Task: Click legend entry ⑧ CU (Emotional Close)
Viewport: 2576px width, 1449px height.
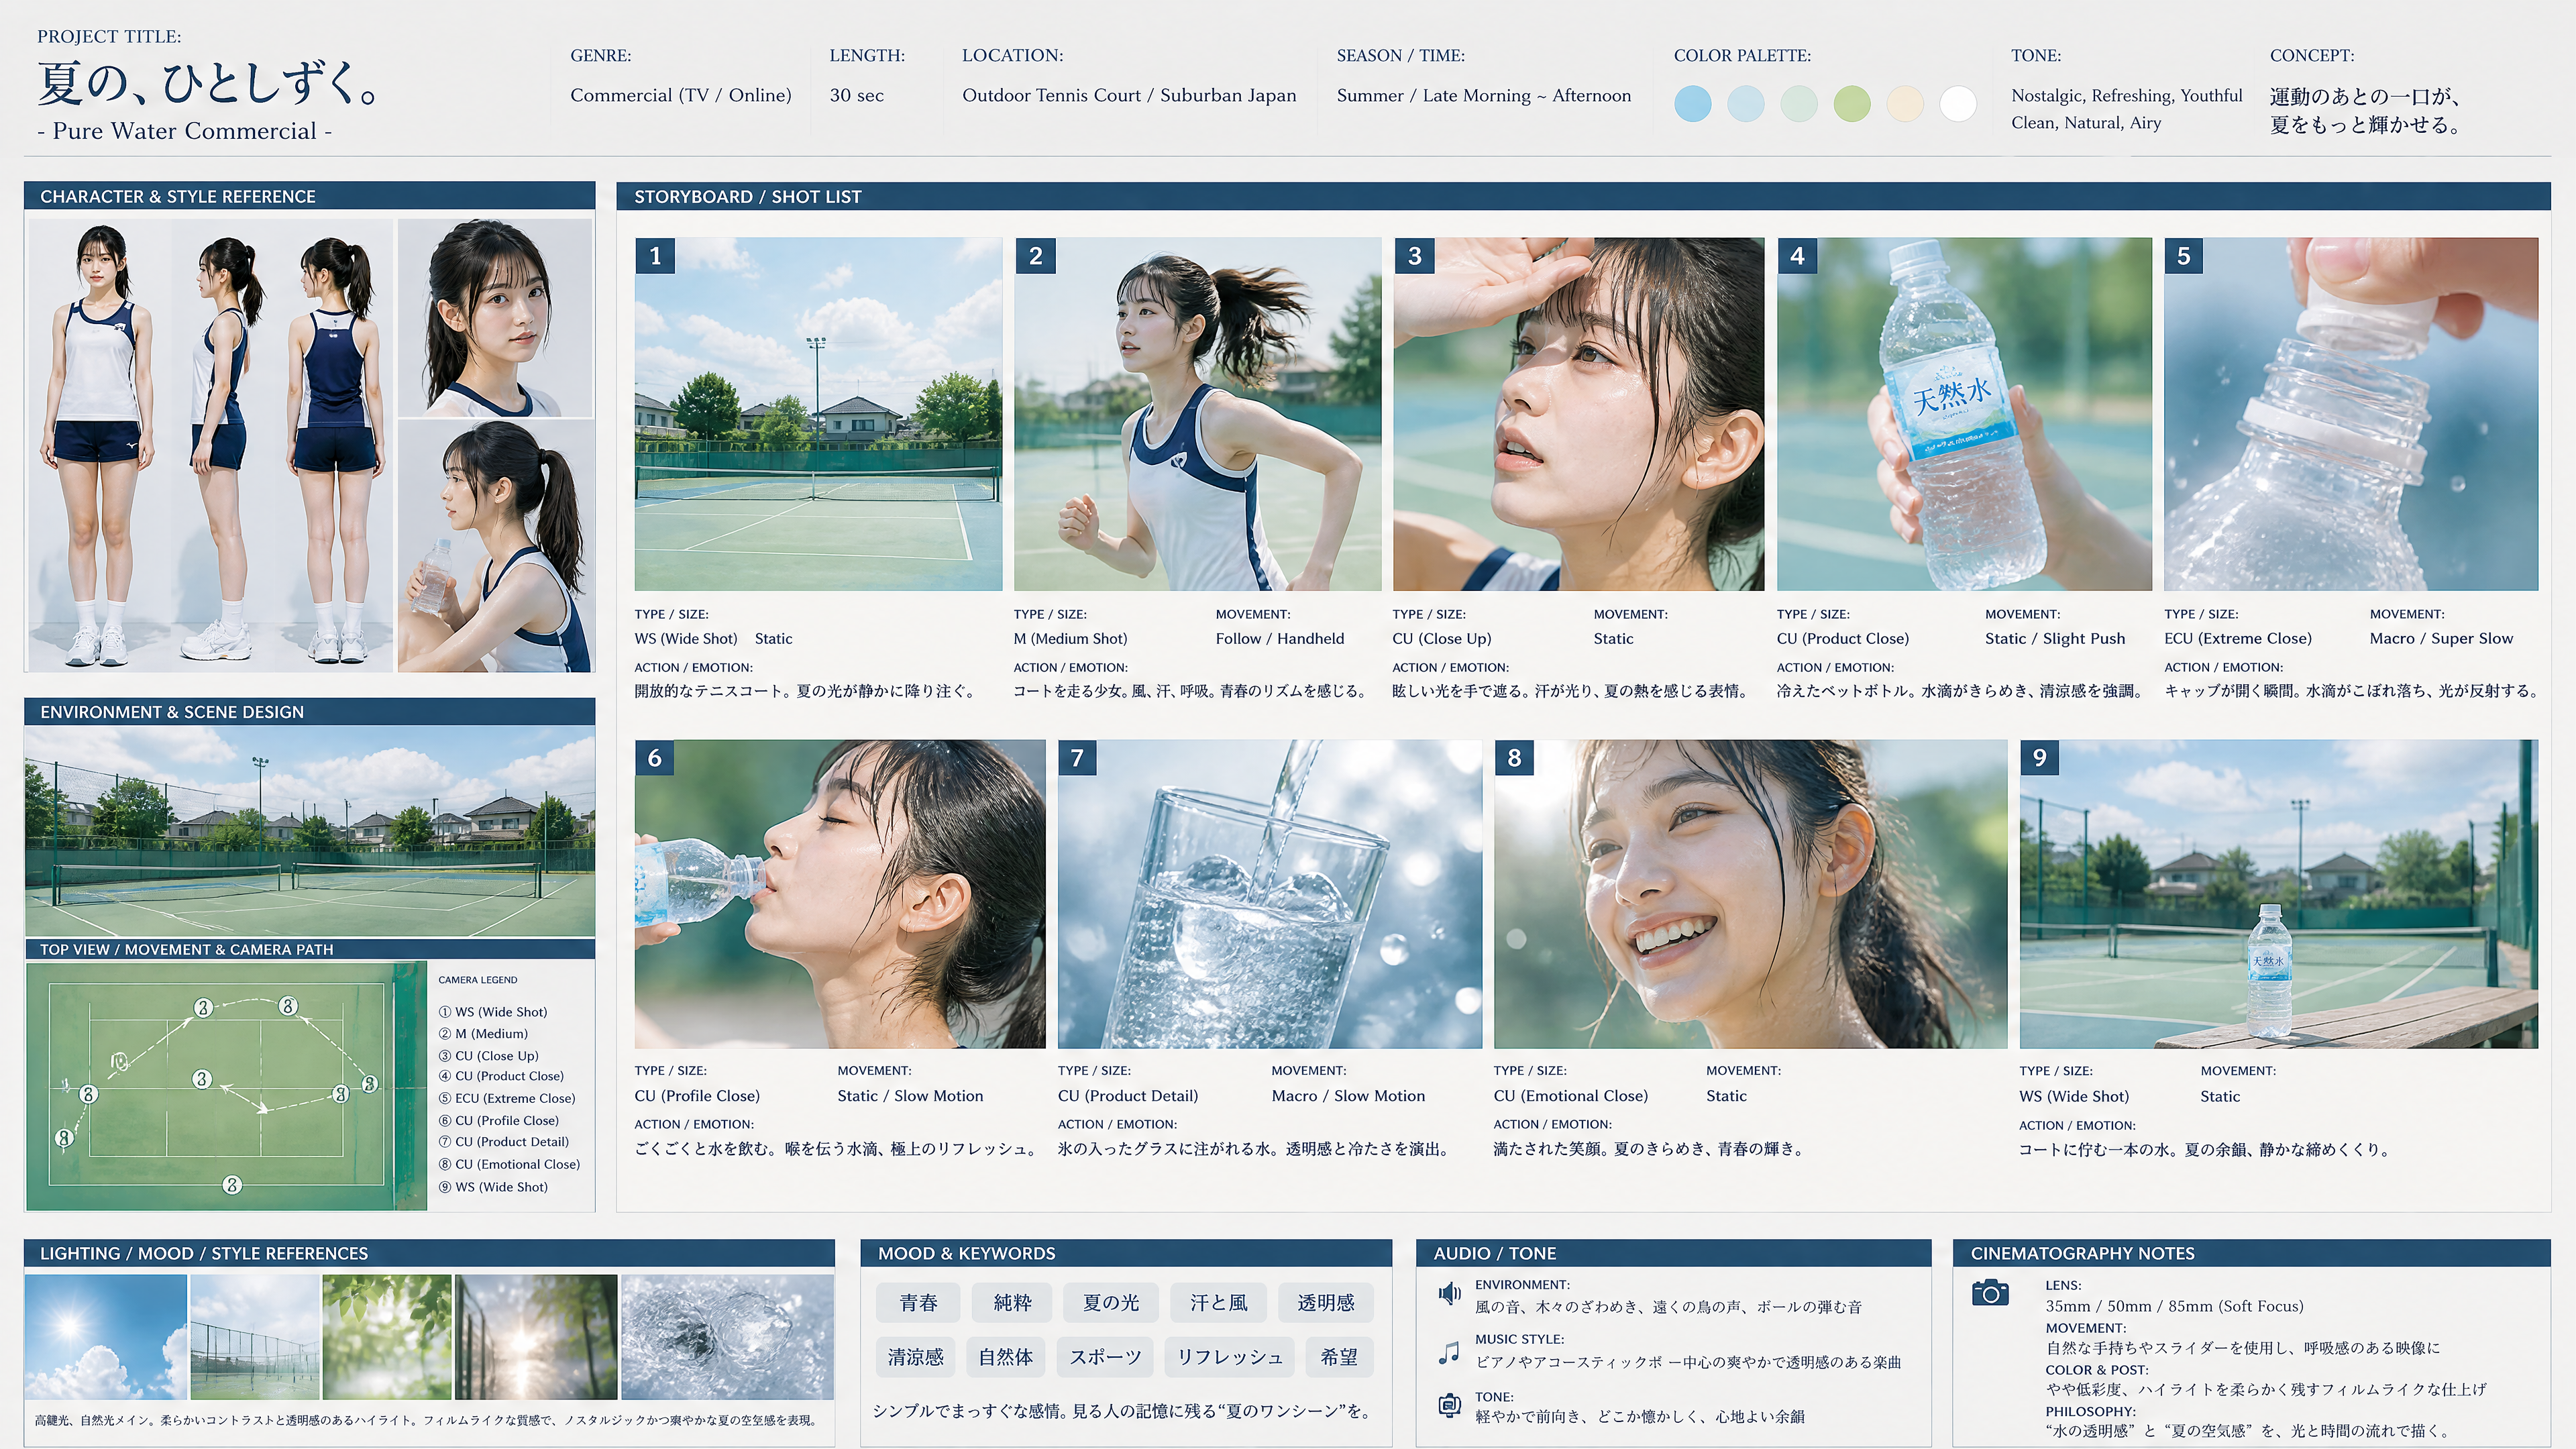Action: pyautogui.click(x=509, y=1164)
